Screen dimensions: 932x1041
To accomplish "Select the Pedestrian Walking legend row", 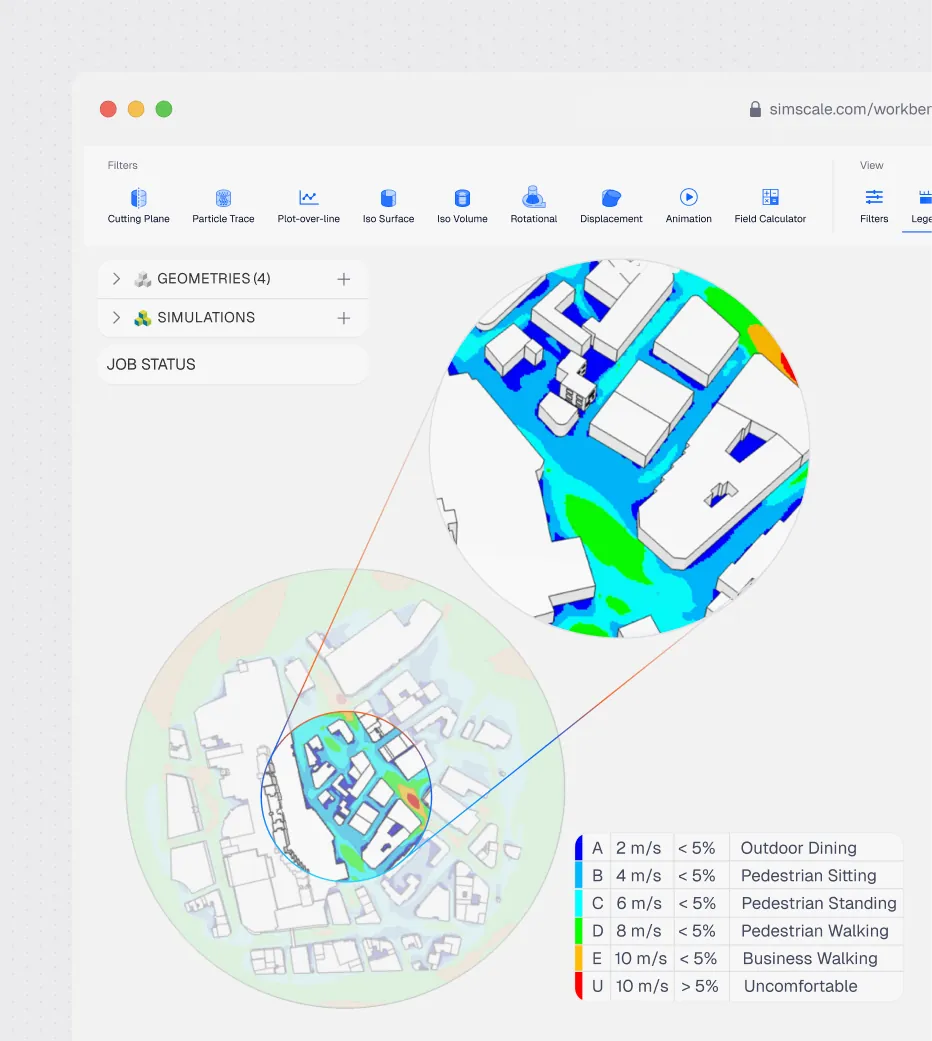I will [x=739, y=931].
